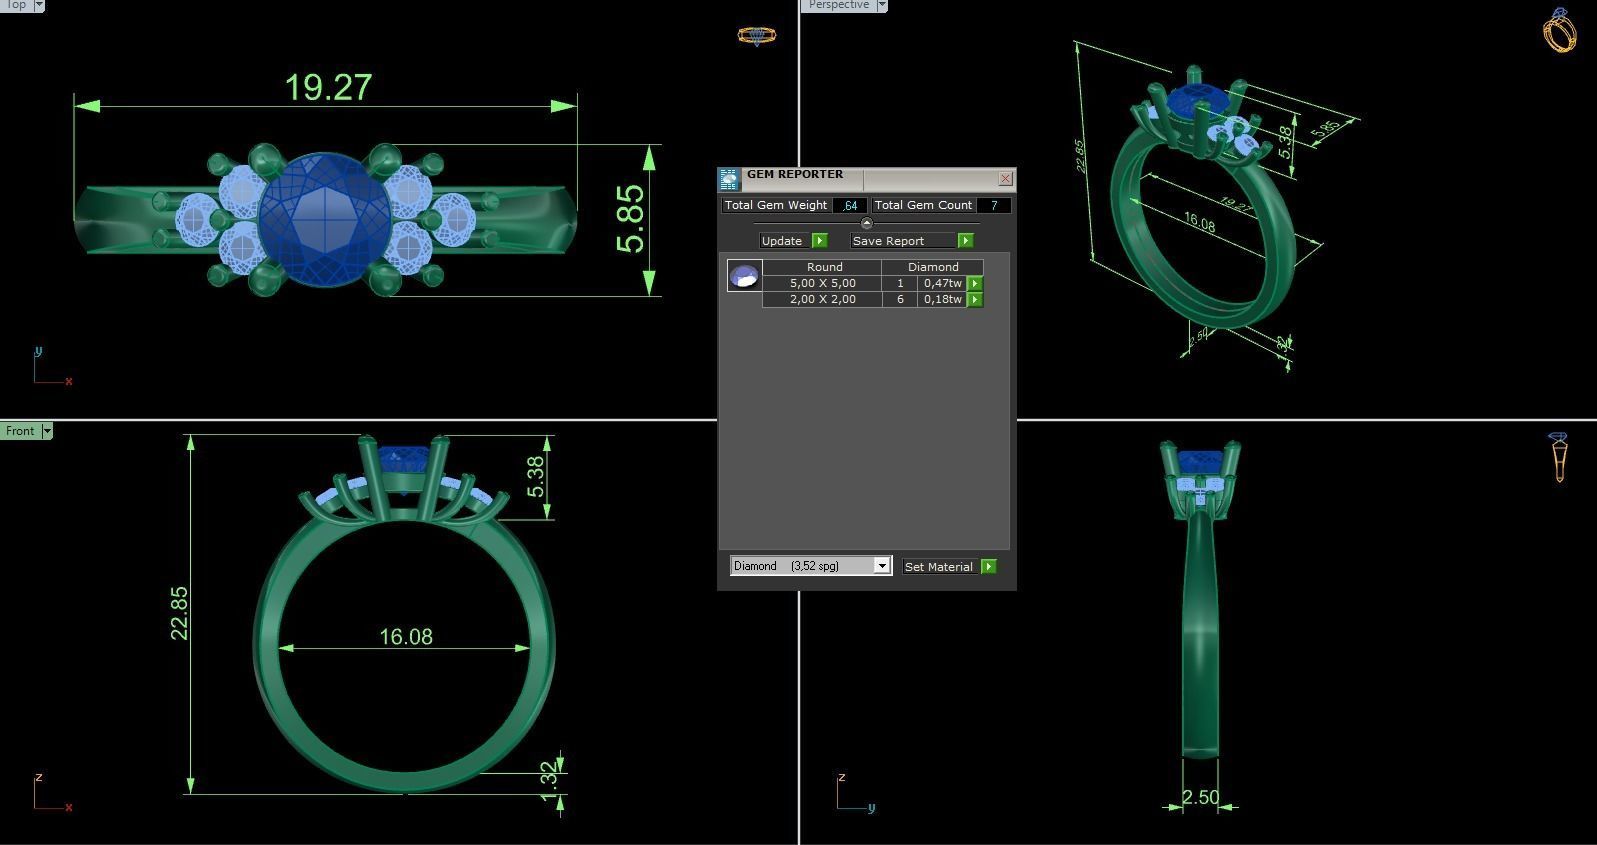Click the Total Gem Count value field

click(993, 205)
